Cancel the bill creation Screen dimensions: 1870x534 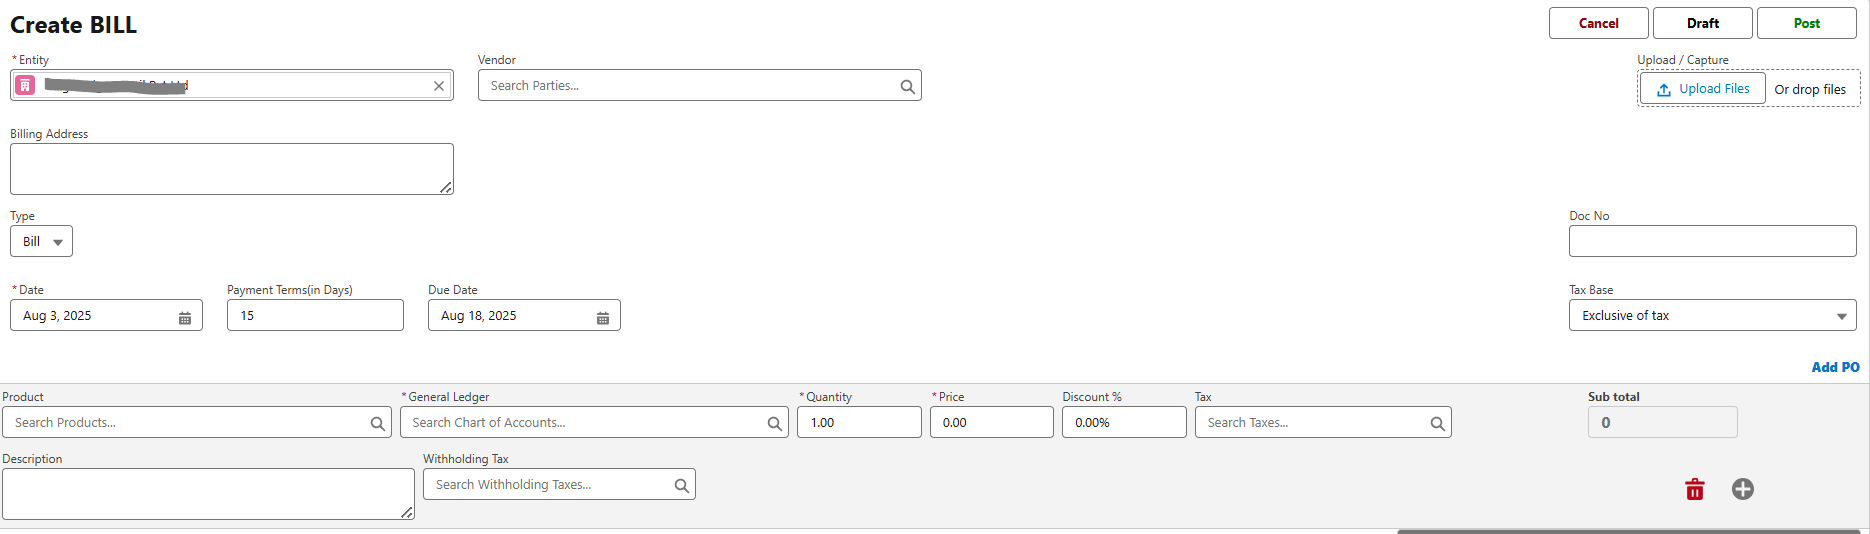click(1598, 23)
